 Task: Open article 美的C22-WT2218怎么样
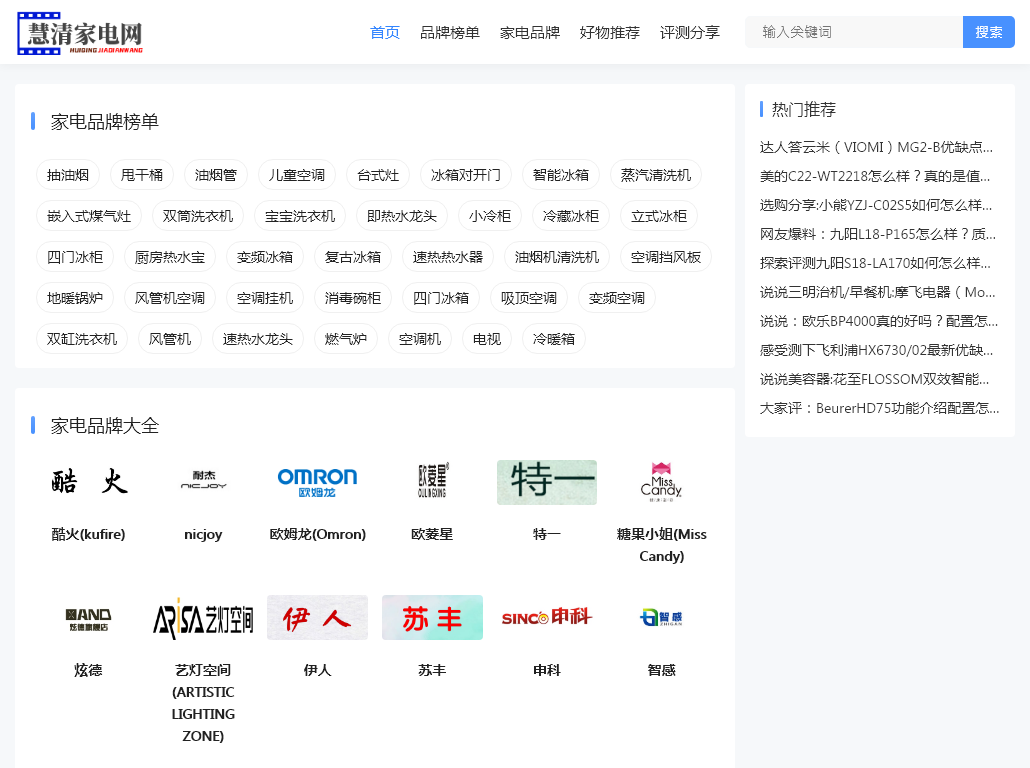875,176
